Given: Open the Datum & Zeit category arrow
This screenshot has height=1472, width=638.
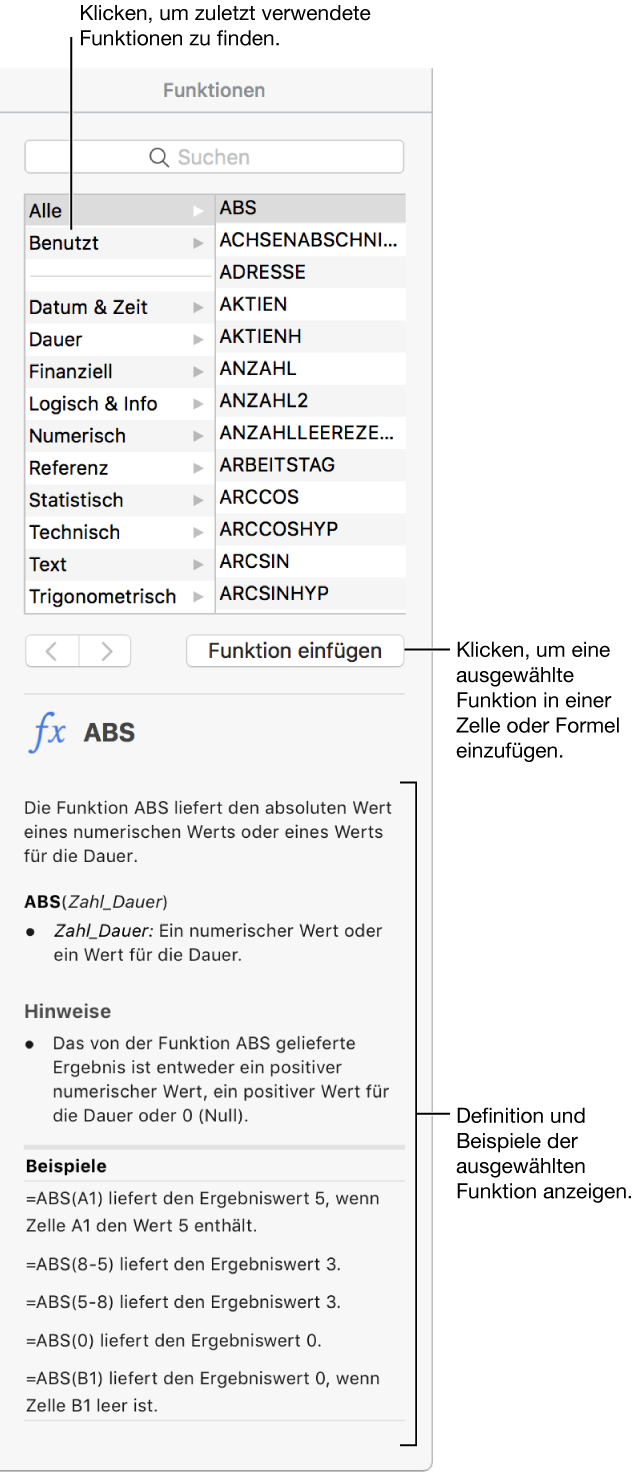Looking at the screenshot, I should (x=197, y=307).
